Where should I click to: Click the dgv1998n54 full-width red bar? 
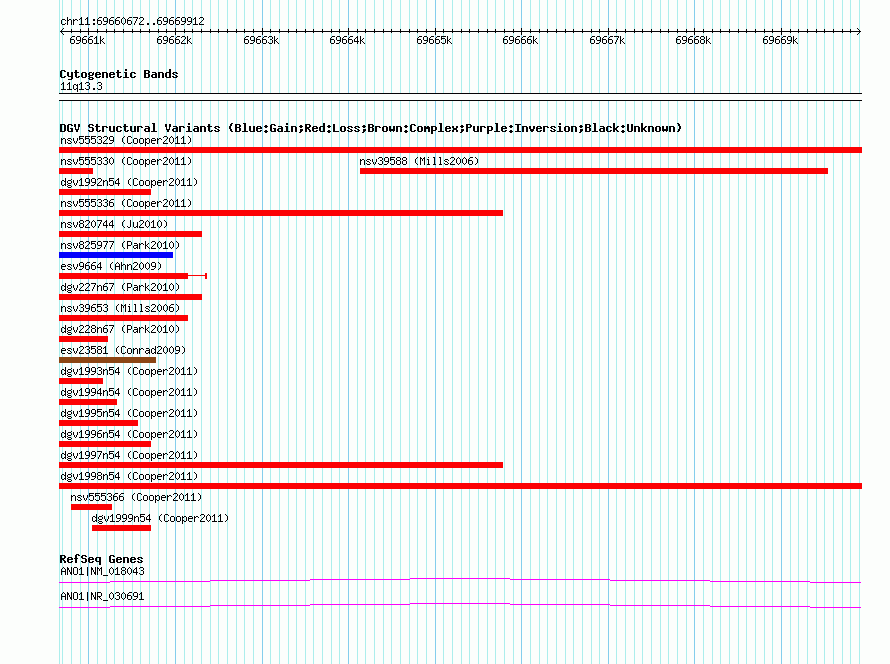point(460,486)
